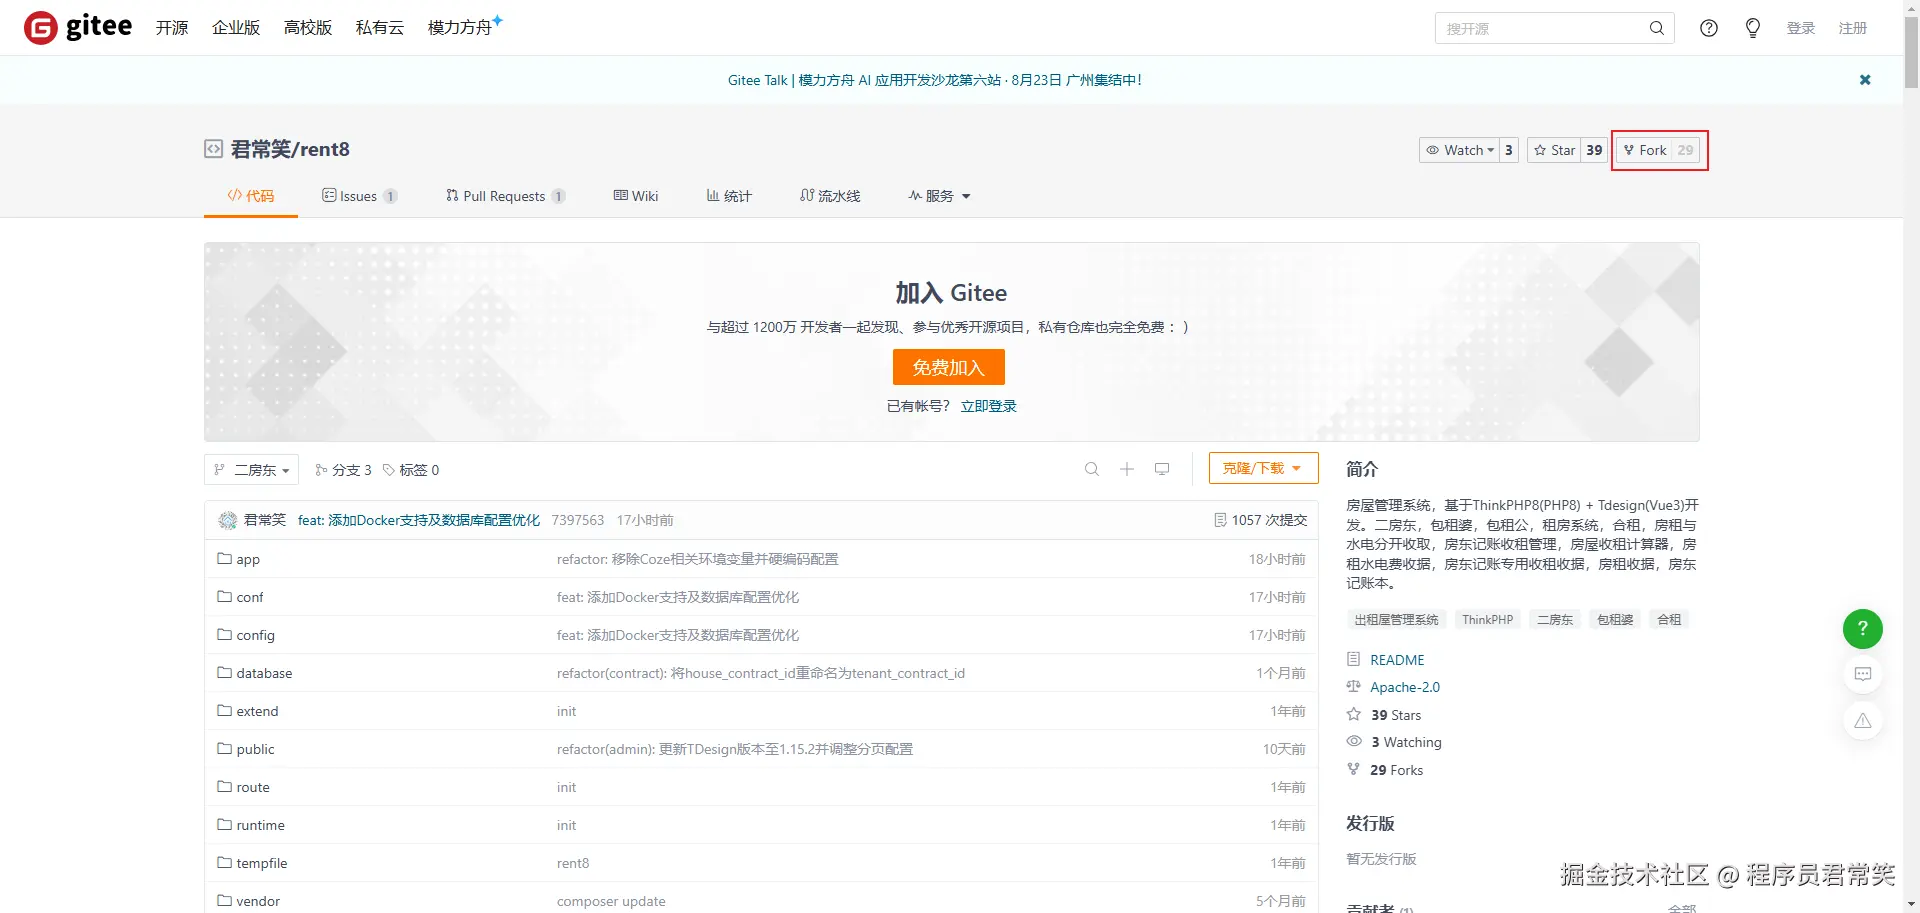Fork the rent8 repository
This screenshot has width=1920, height=913.
coord(1645,150)
